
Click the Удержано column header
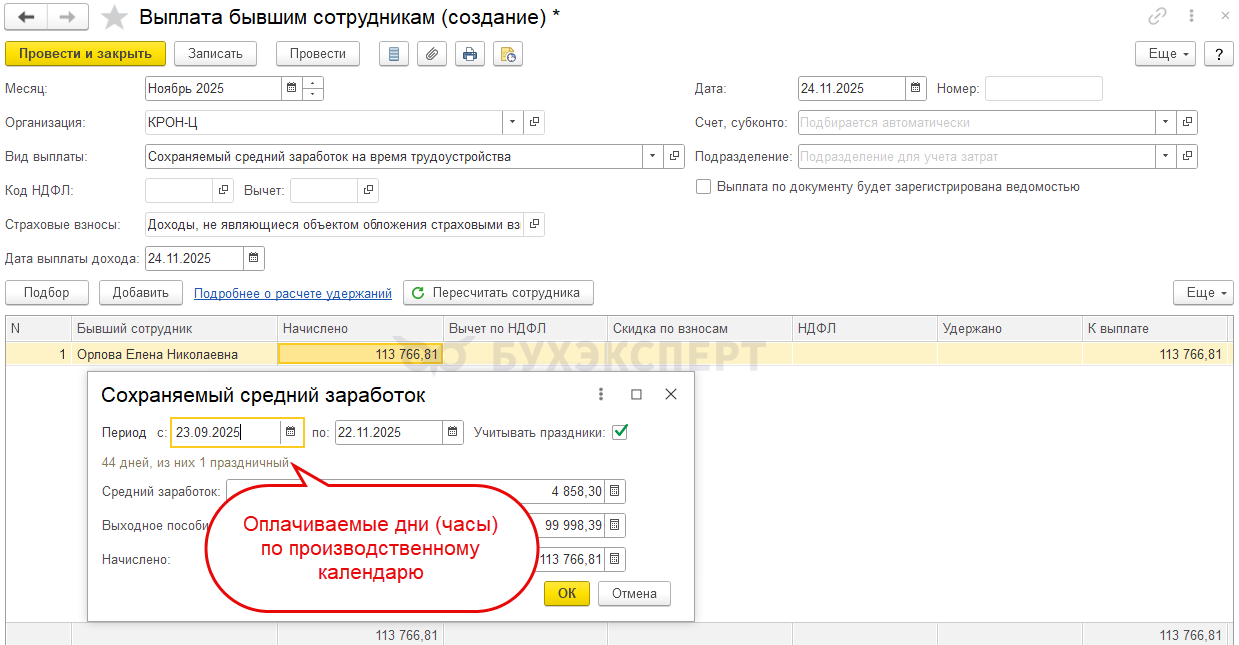point(1009,328)
